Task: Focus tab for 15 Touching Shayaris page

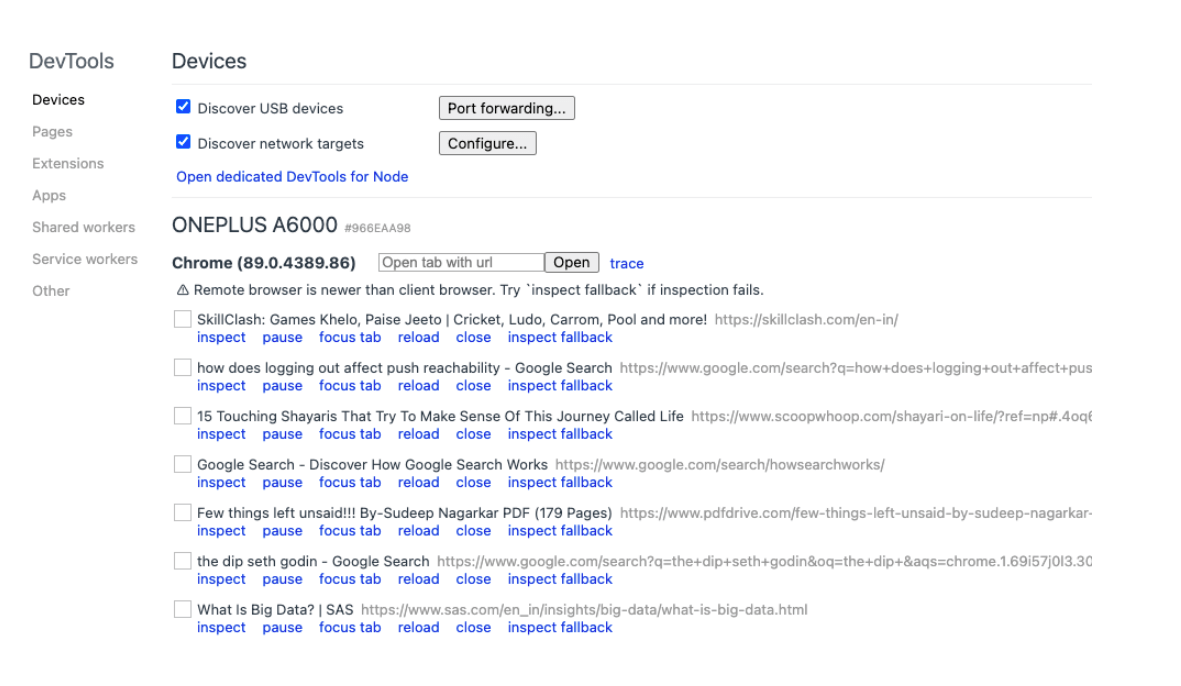Action: [x=350, y=434]
